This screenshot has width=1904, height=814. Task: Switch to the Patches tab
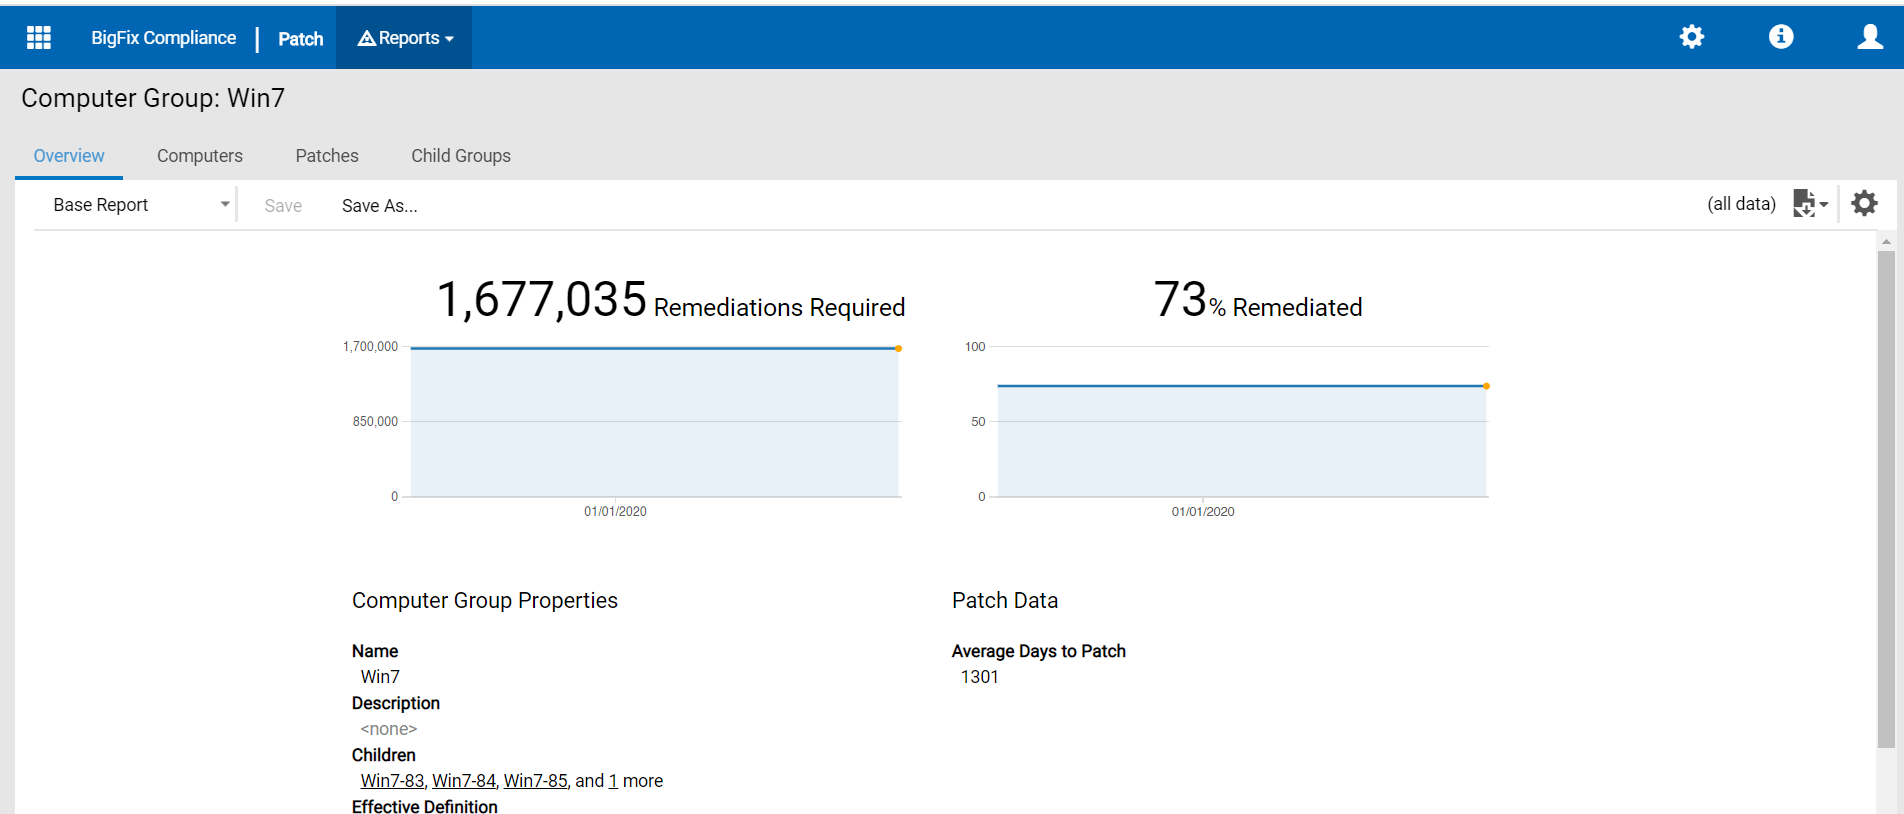(x=327, y=156)
